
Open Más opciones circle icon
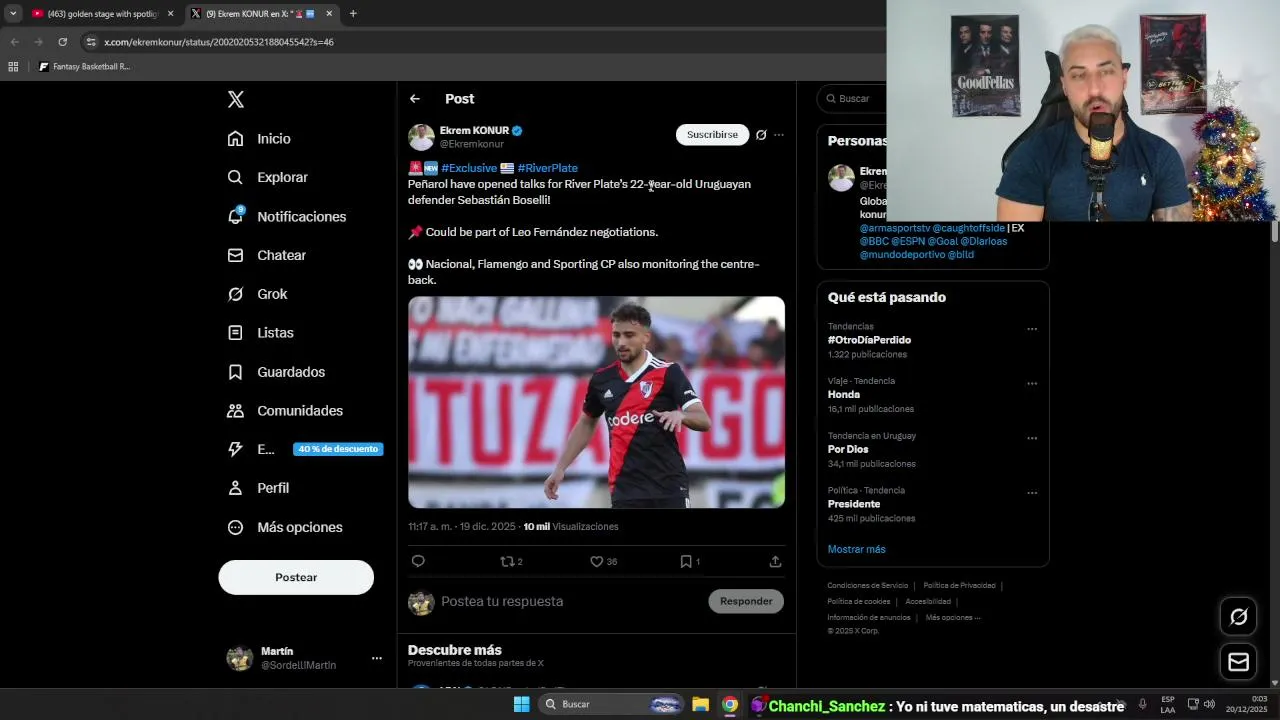point(235,527)
